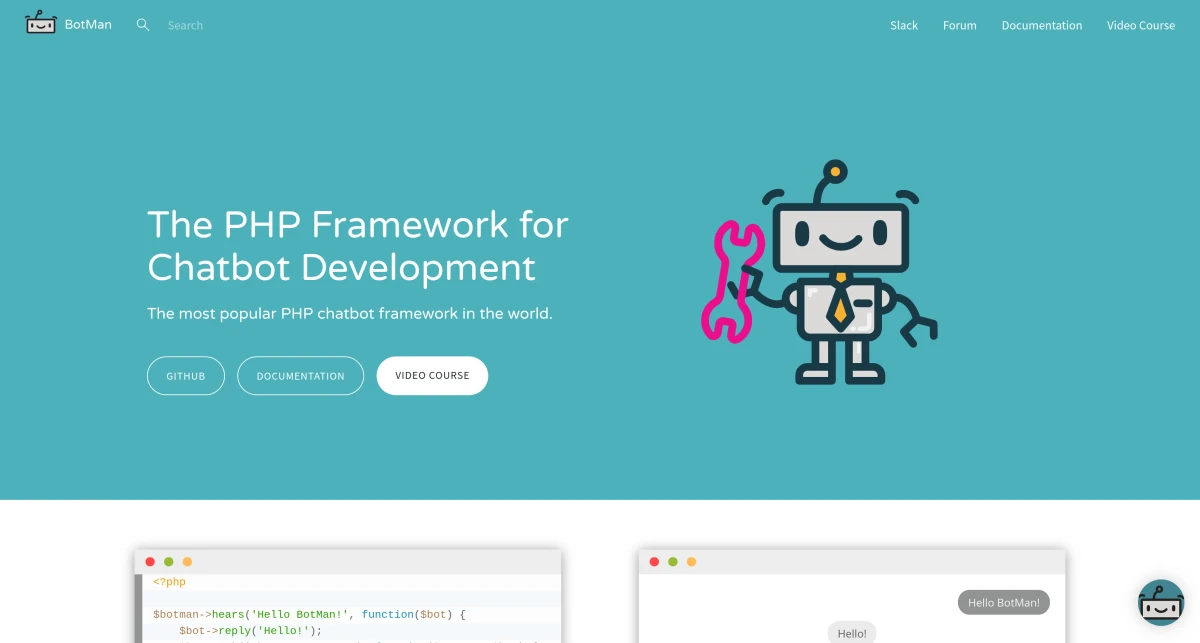This screenshot has height=643, width=1200.
Task: Click the GITHUB button
Action: tap(185, 375)
